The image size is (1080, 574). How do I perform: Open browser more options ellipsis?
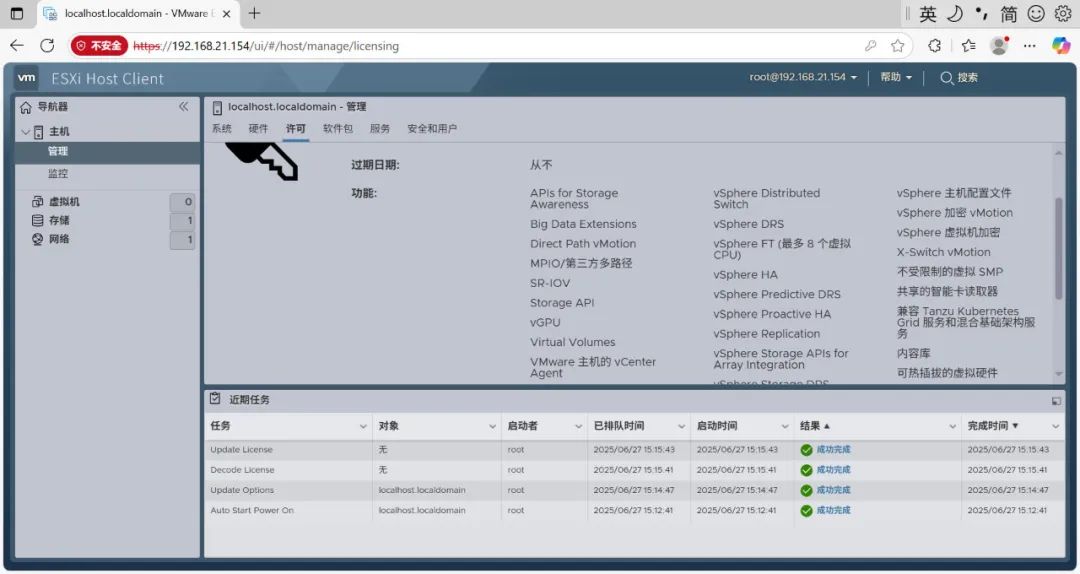point(1030,45)
